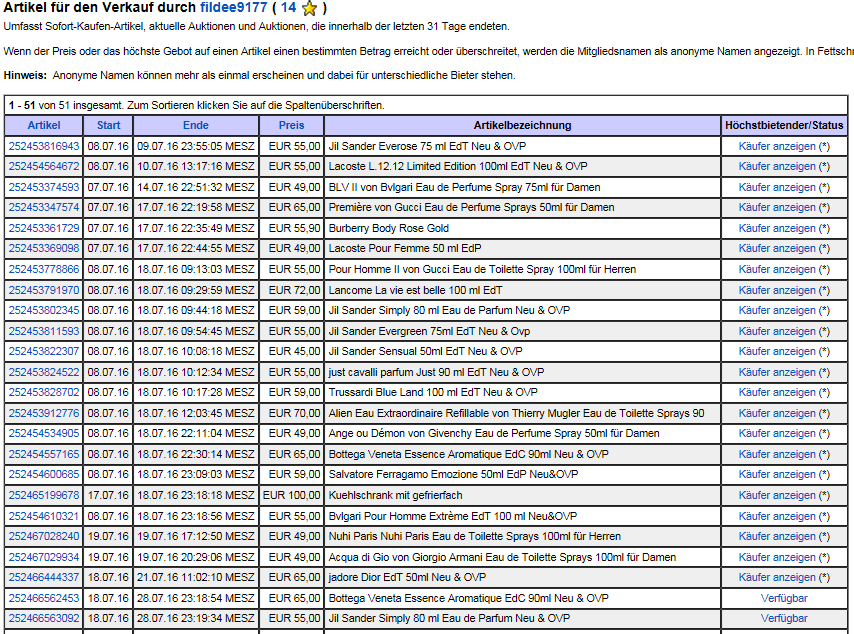The width and height of the screenshot is (854, 634).
Task: Open article number 252453811593
Action: (44, 331)
